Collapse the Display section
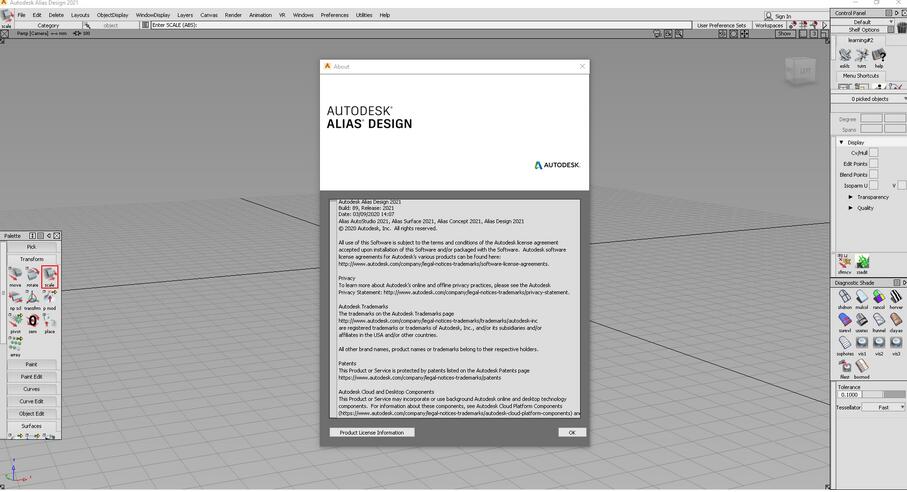907x492 pixels. pyautogui.click(x=841, y=142)
